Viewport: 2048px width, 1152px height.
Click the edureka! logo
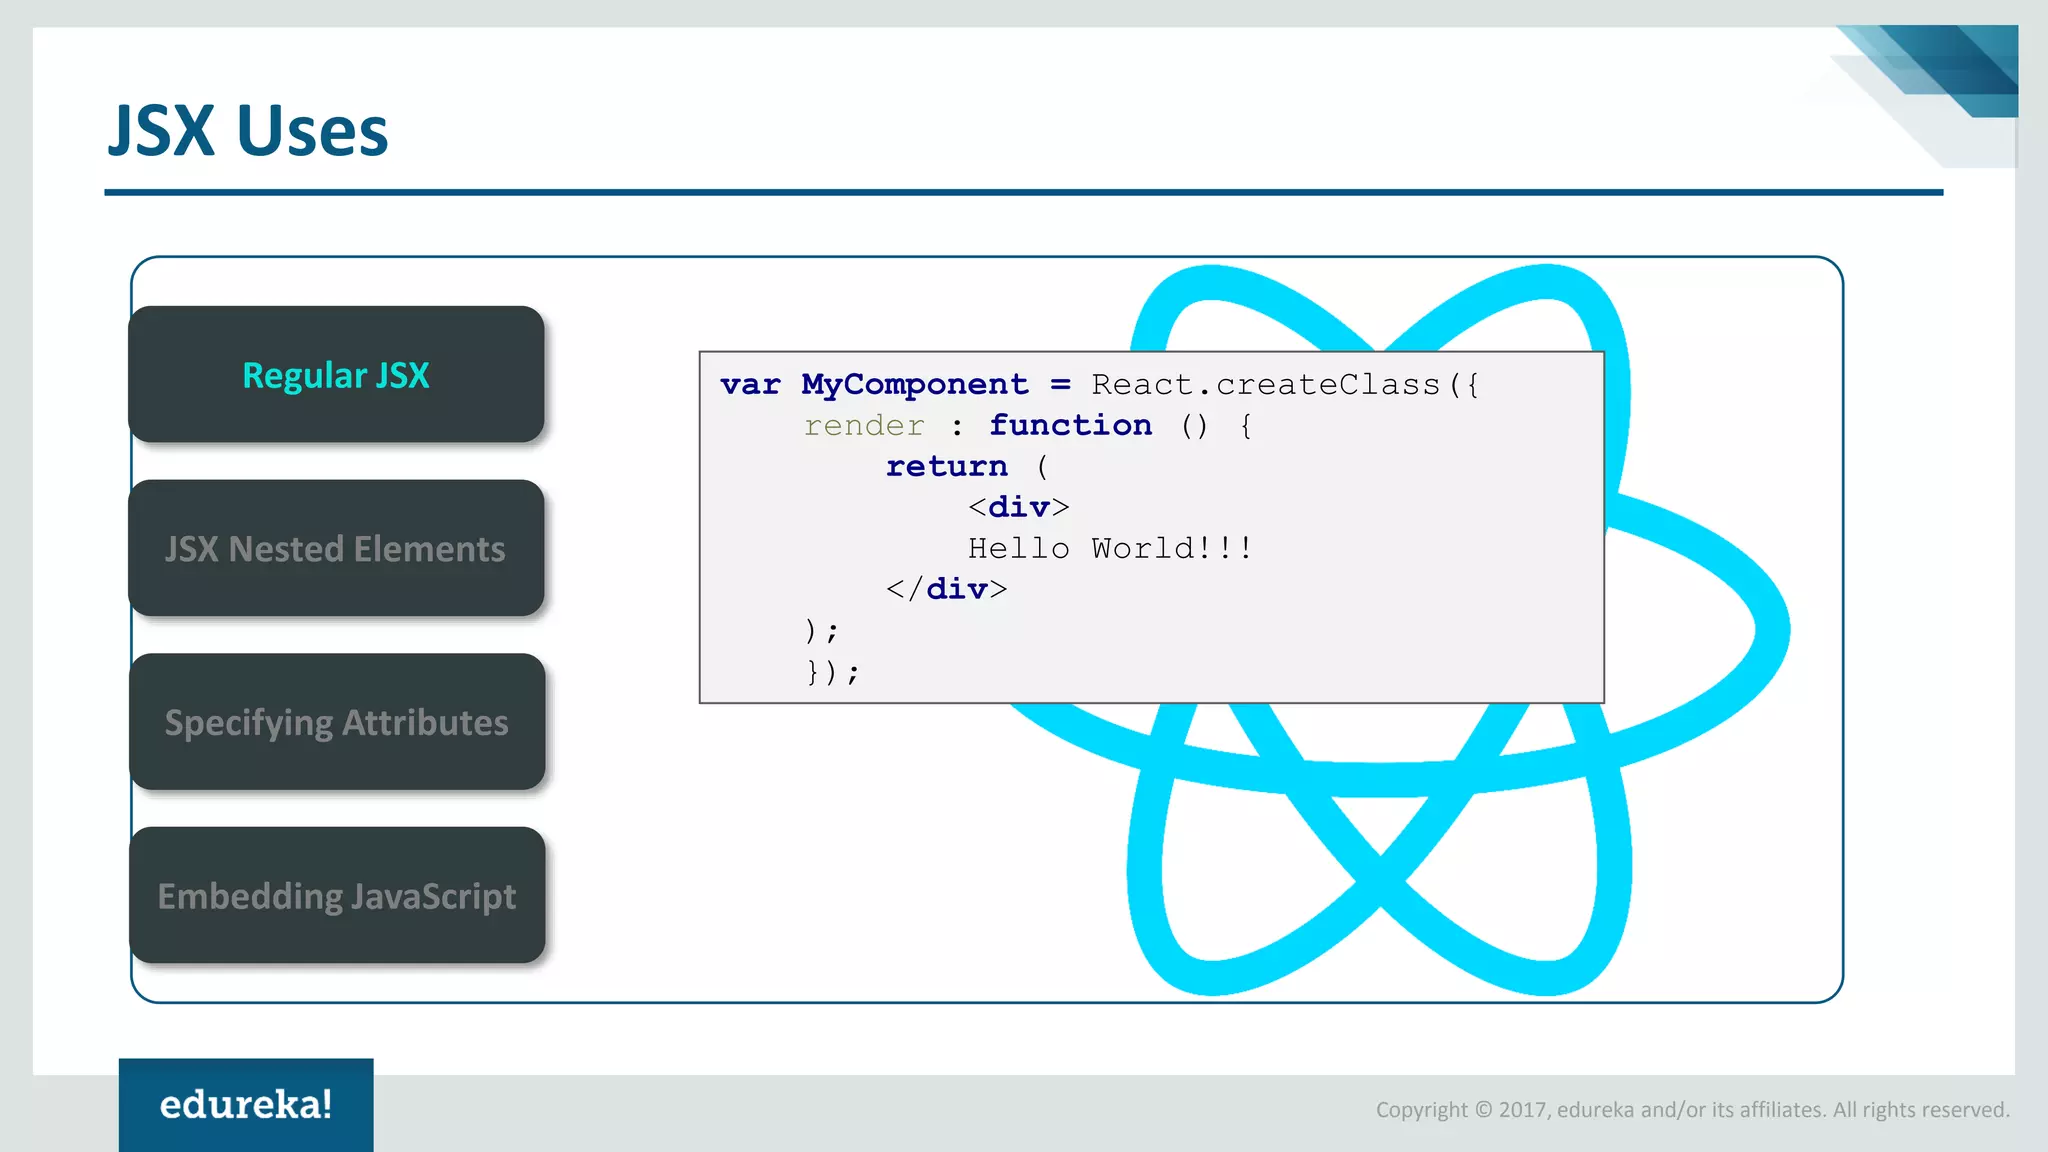point(246,1105)
